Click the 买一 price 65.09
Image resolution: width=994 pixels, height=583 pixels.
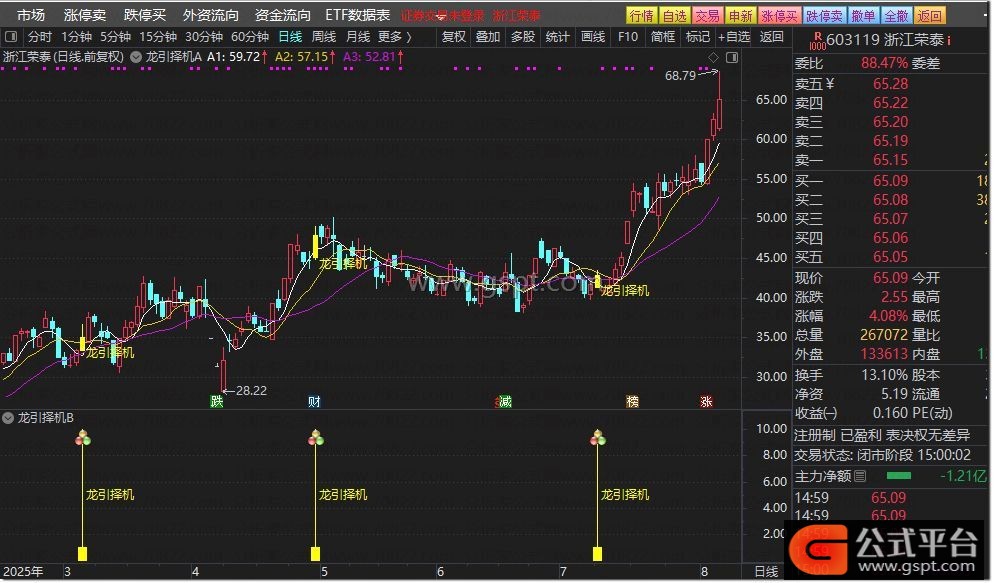tap(890, 181)
